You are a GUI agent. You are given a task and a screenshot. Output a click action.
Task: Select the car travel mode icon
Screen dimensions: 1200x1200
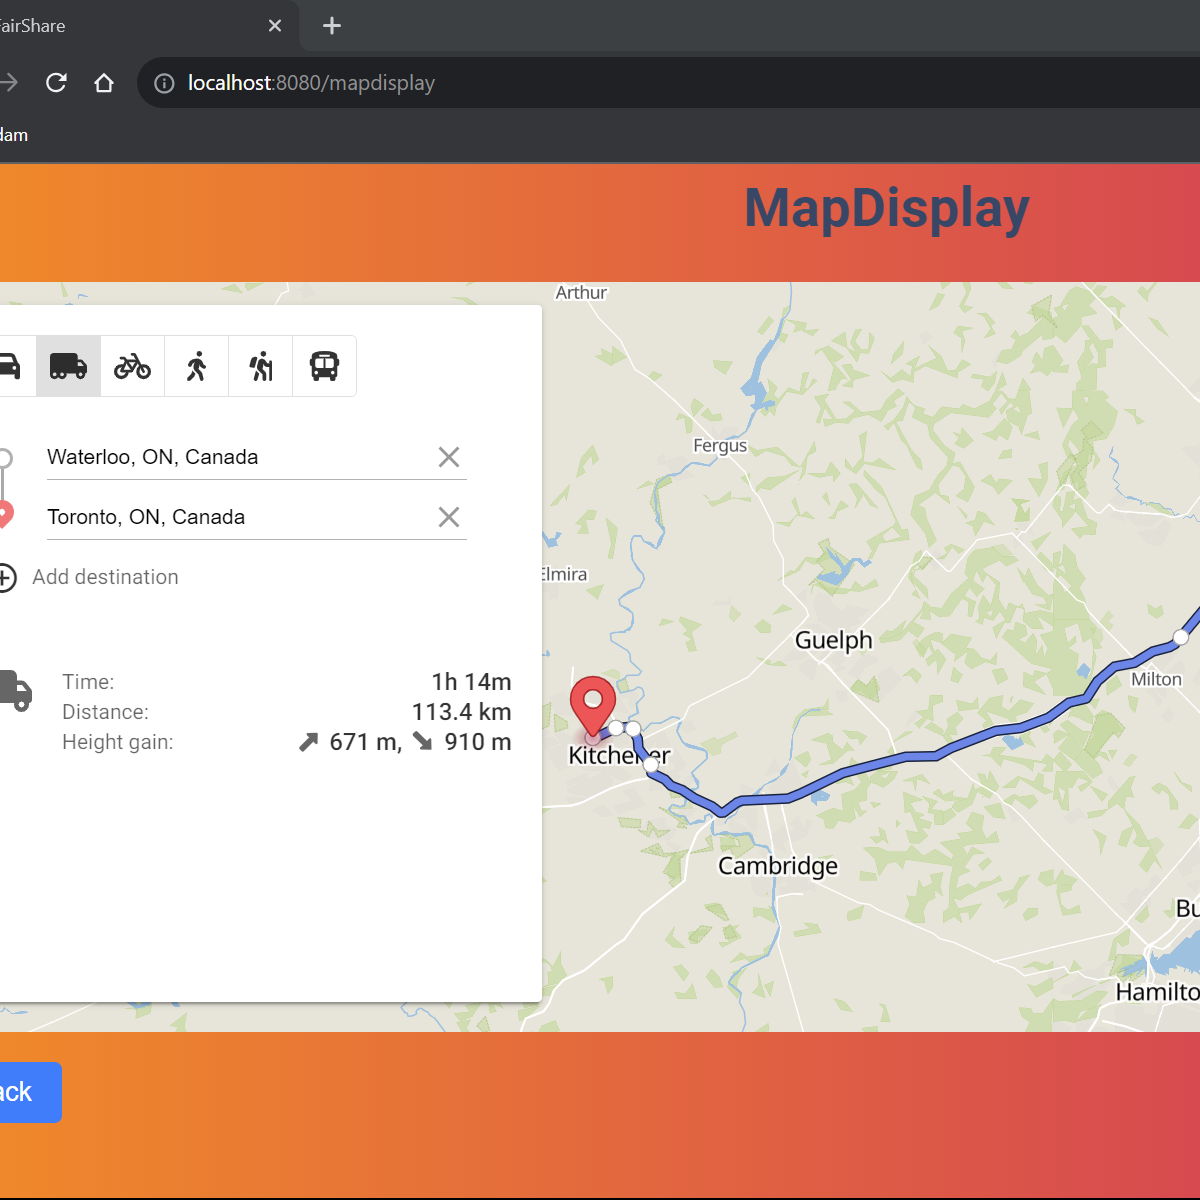click(x=10, y=366)
